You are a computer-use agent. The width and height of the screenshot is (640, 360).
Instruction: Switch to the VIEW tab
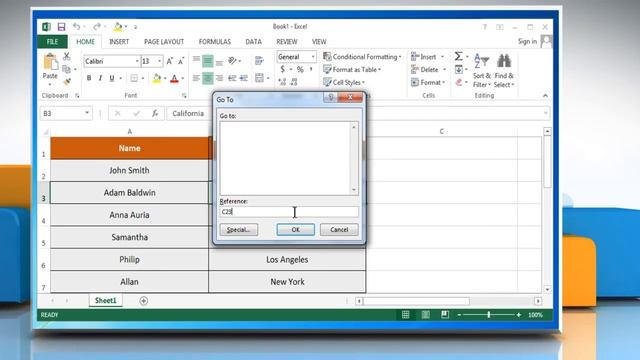(x=319, y=42)
